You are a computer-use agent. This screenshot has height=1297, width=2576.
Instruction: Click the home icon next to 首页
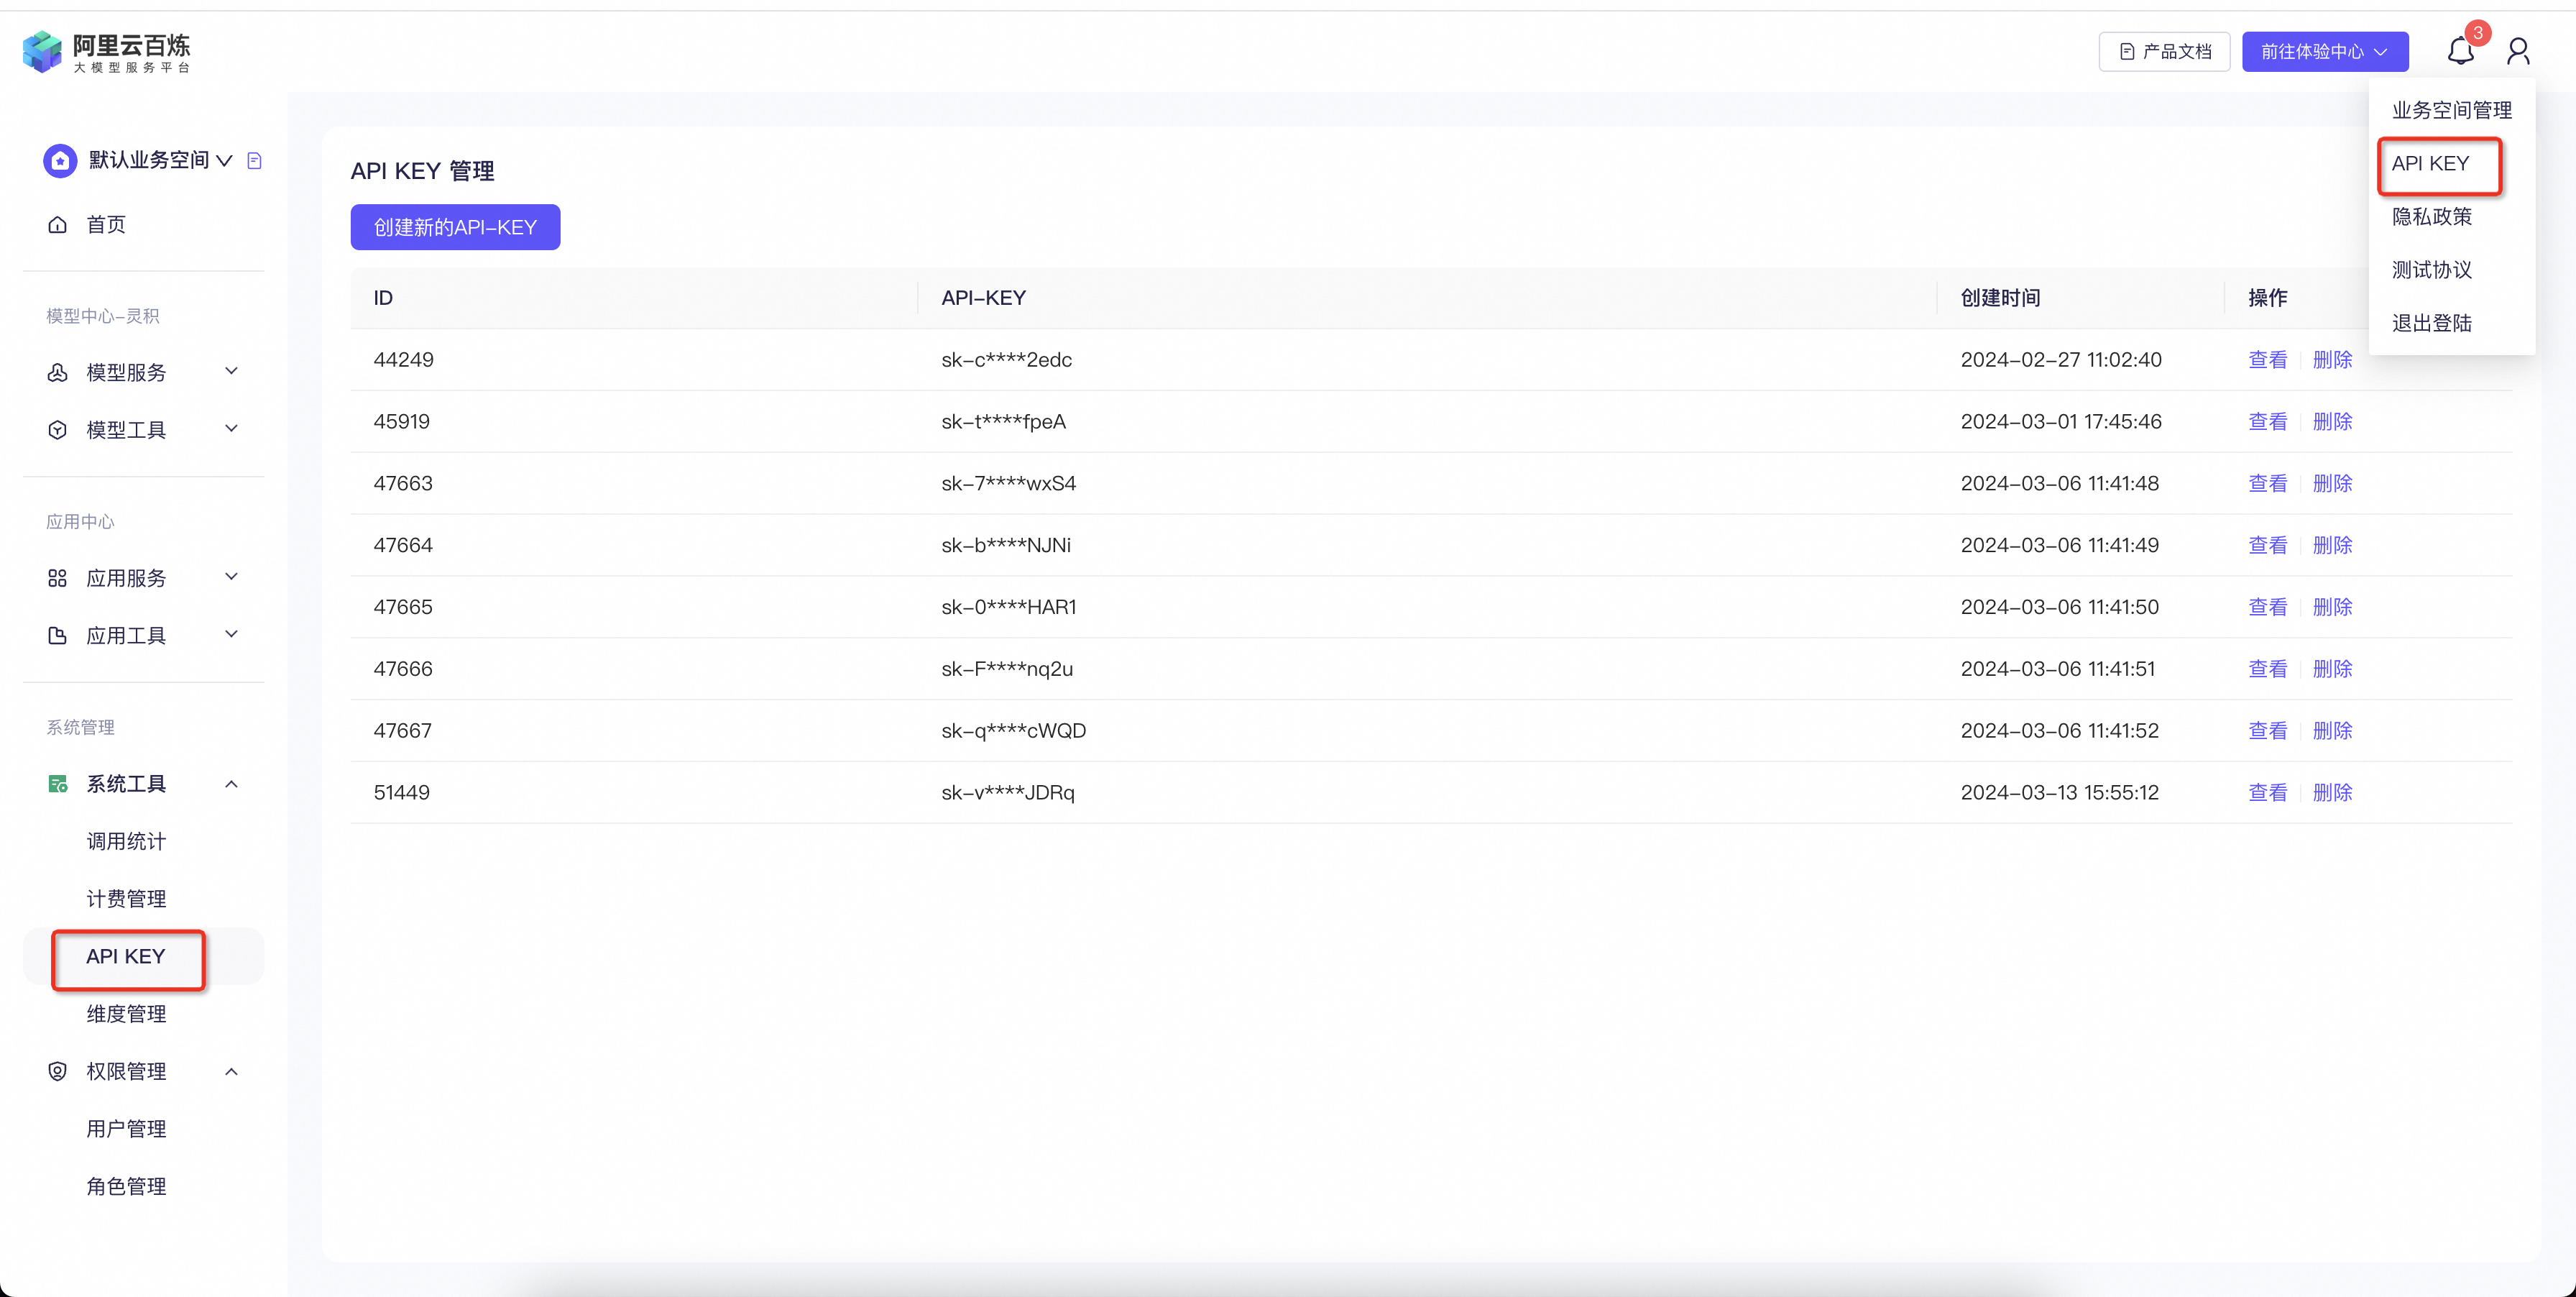(x=58, y=224)
